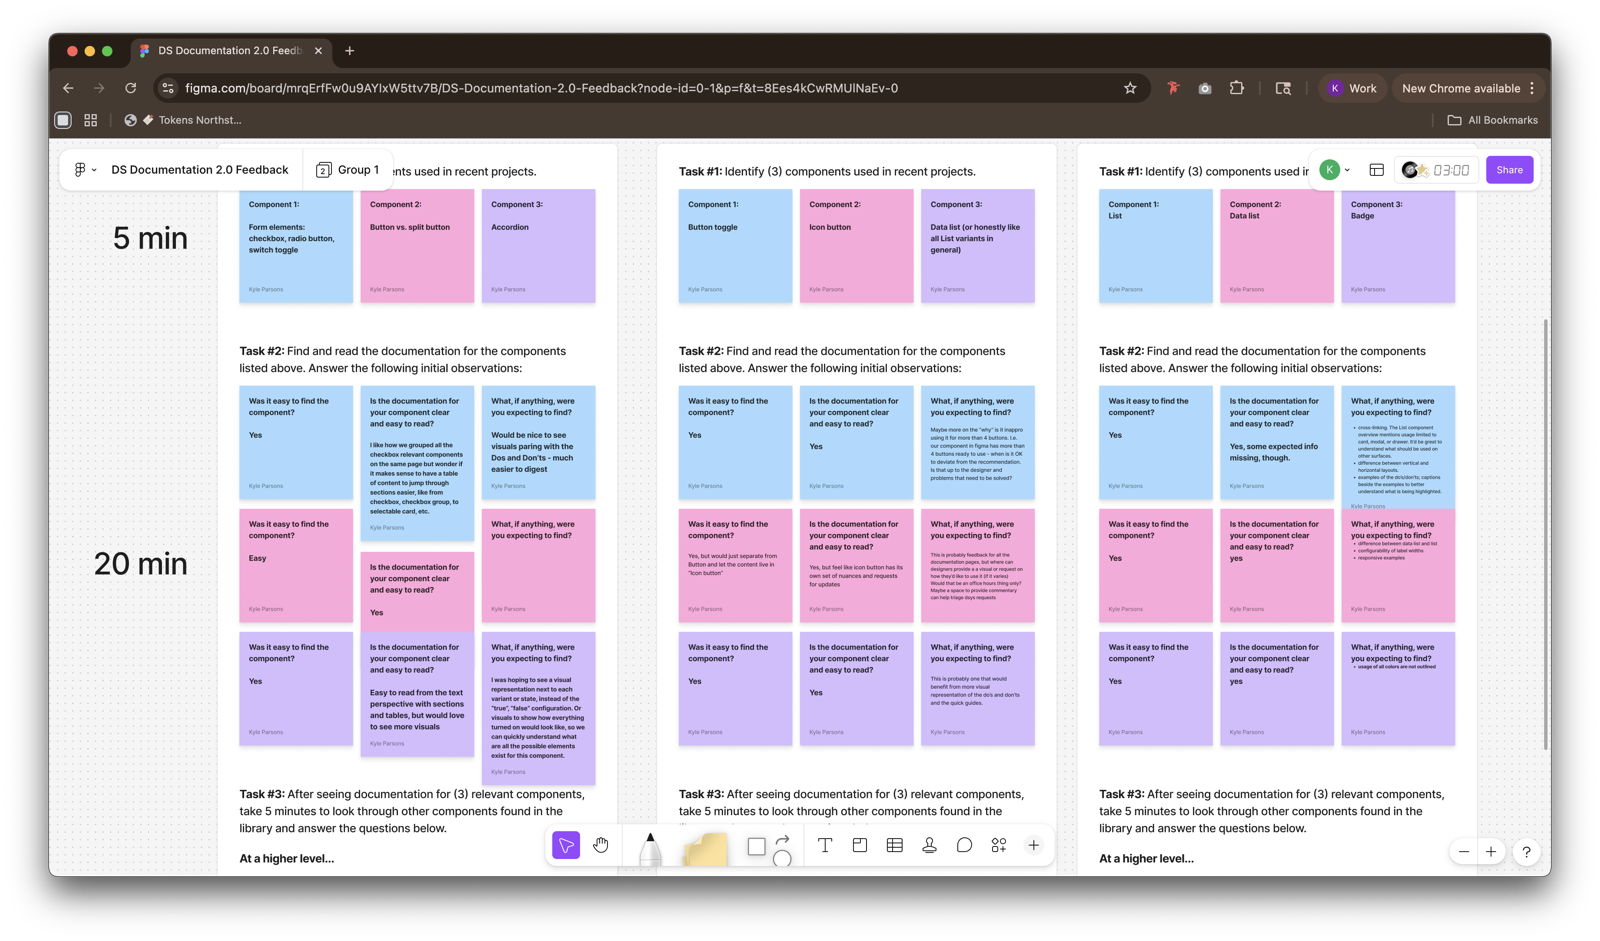
Task: Open a new browser tab
Action: click(x=350, y=50)
